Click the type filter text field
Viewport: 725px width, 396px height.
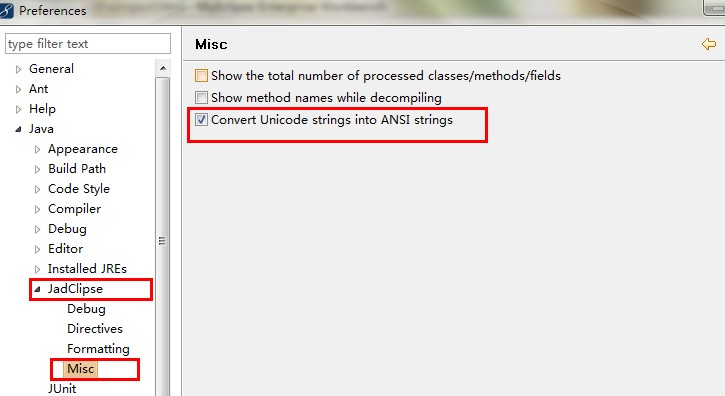click(88, 44)
